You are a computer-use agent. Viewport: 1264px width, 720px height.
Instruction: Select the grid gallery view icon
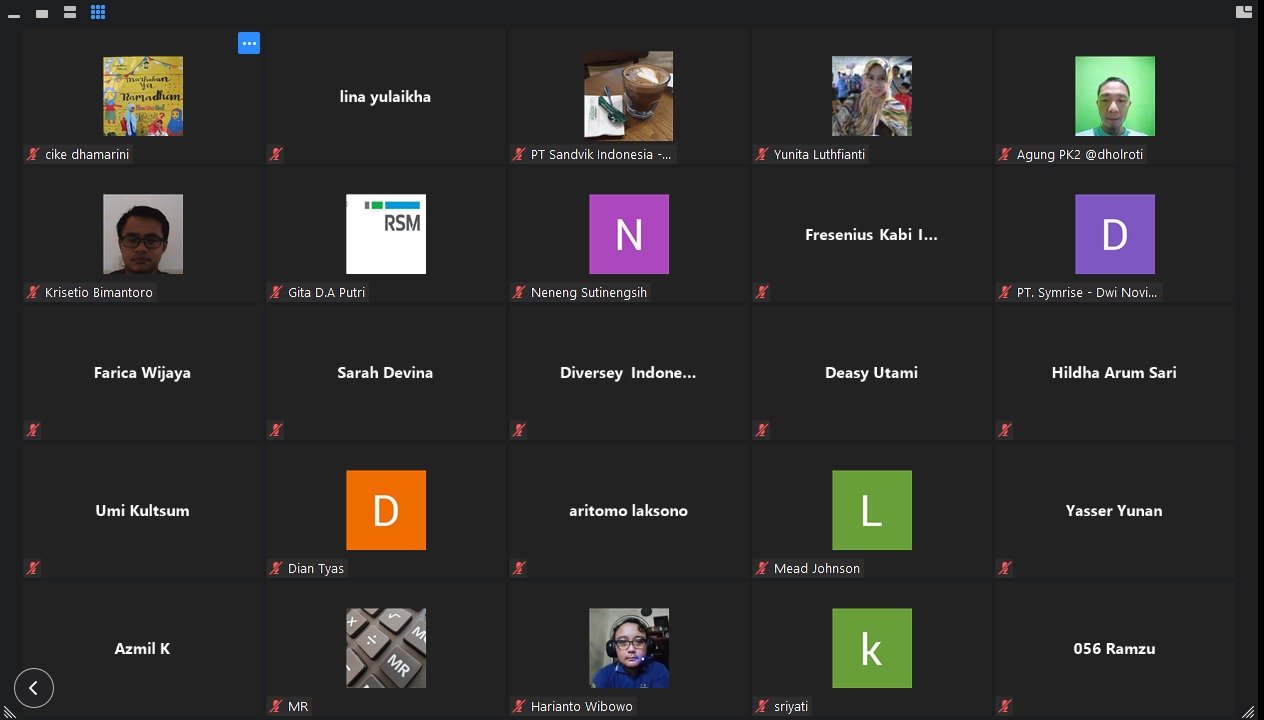98,13
